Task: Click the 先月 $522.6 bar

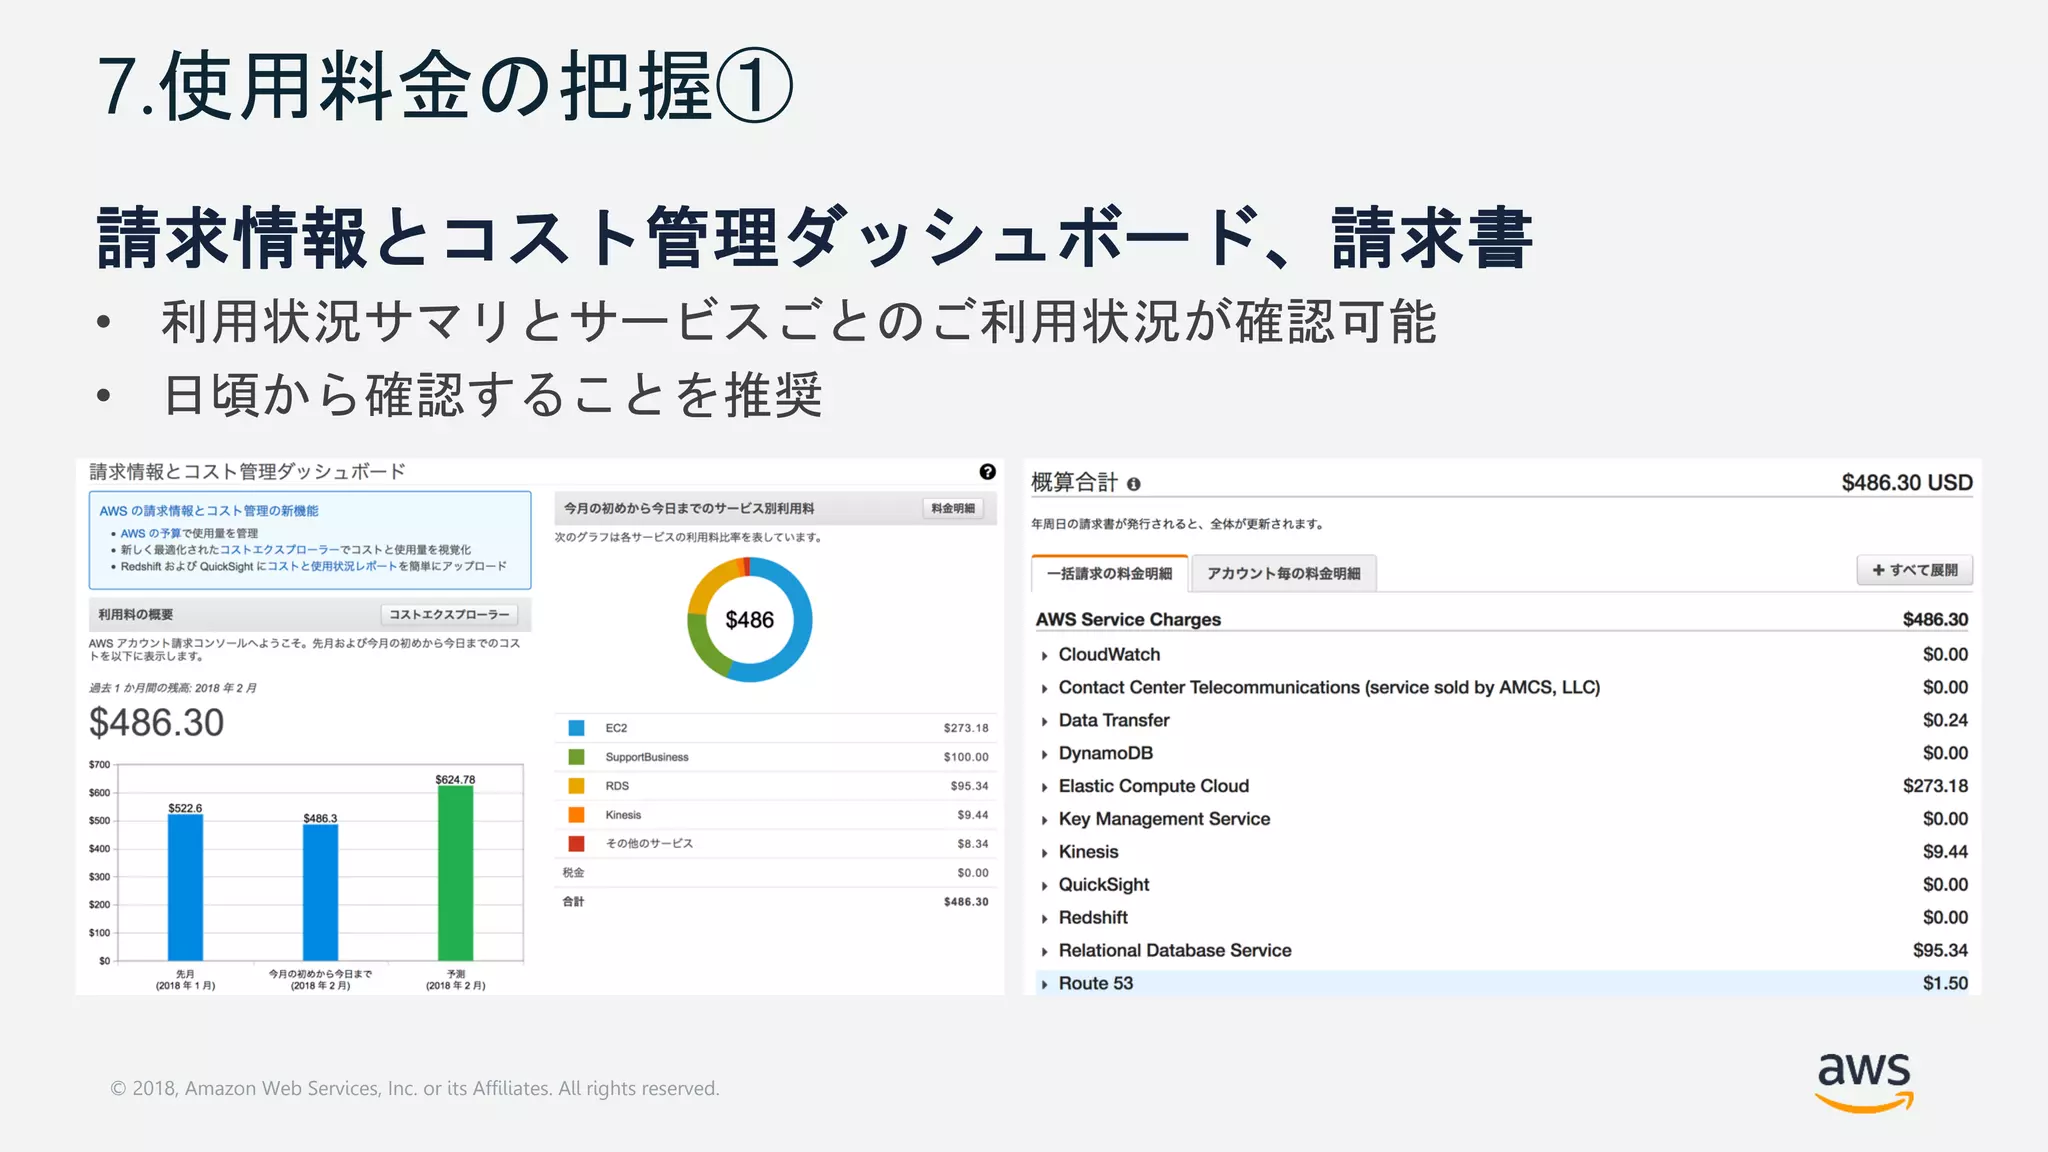Action: (x=185, y=888)
